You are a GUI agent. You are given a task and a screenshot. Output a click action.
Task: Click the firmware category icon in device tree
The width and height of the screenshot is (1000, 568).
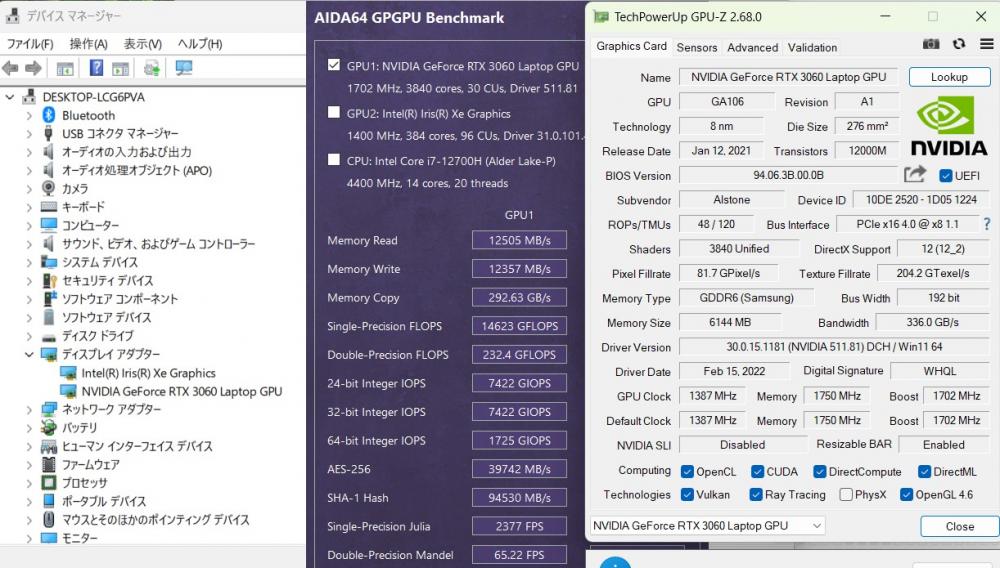pyautogui.click(x=48, y=464)
